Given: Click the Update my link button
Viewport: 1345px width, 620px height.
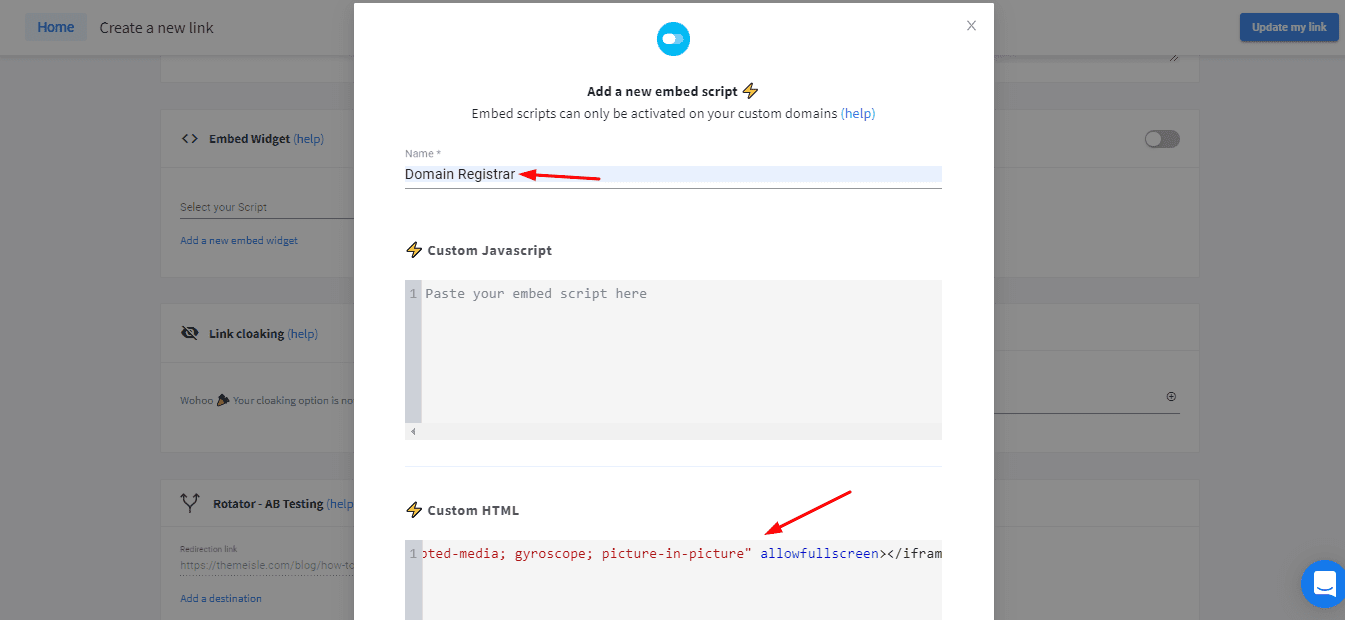Looking at the screenshot, I should (1289, 27).
